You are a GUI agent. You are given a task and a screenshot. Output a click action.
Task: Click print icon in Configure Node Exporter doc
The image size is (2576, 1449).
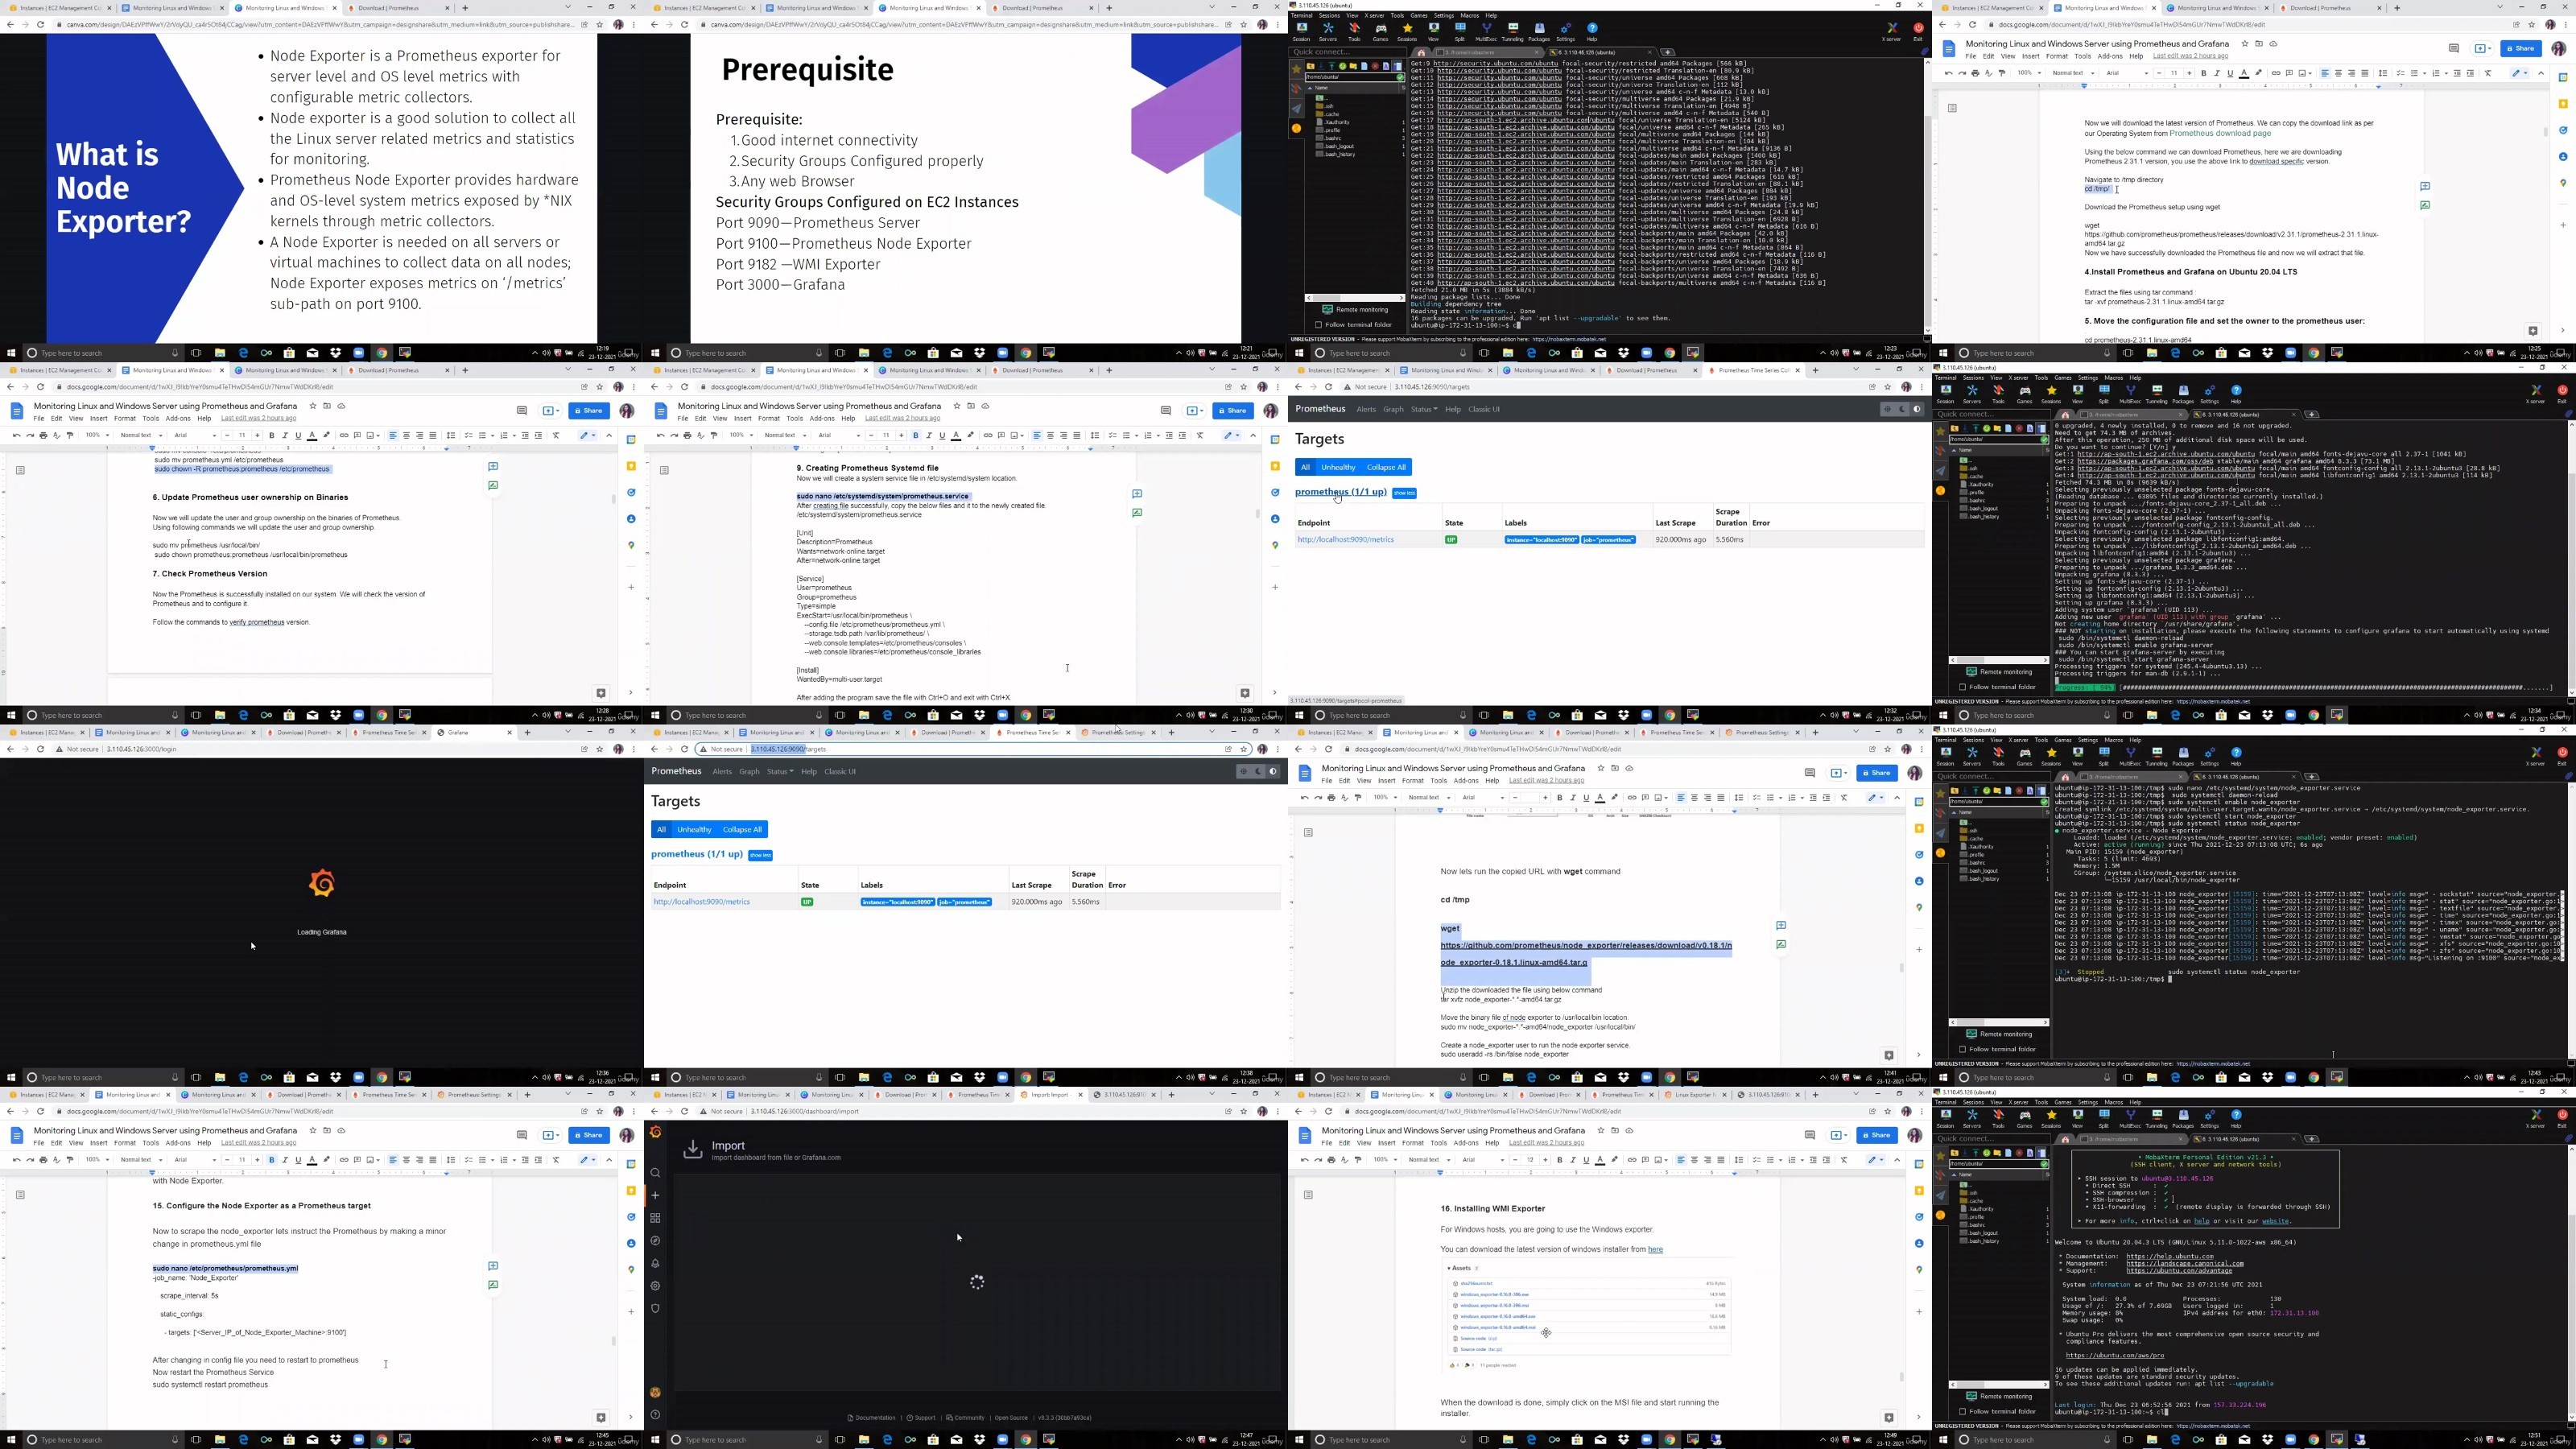(43, 1160)
